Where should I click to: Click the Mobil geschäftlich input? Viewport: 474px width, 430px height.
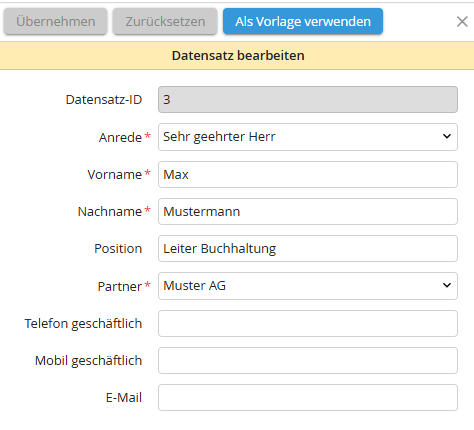click(308, 360)
